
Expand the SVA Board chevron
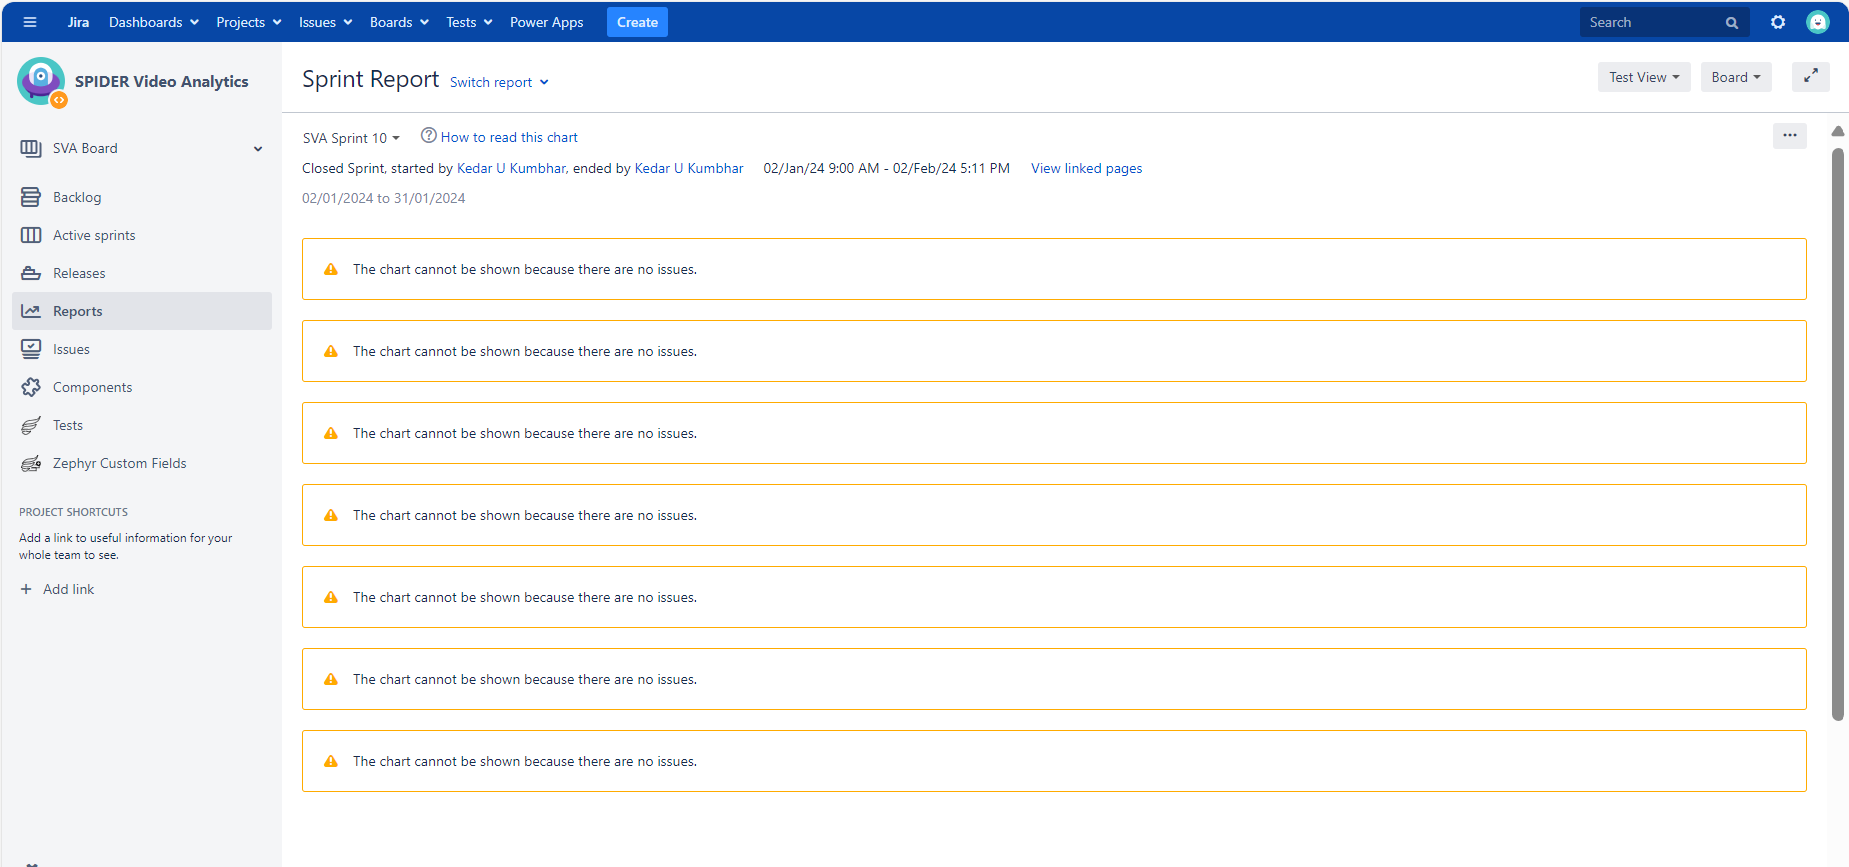pos(258,149)
